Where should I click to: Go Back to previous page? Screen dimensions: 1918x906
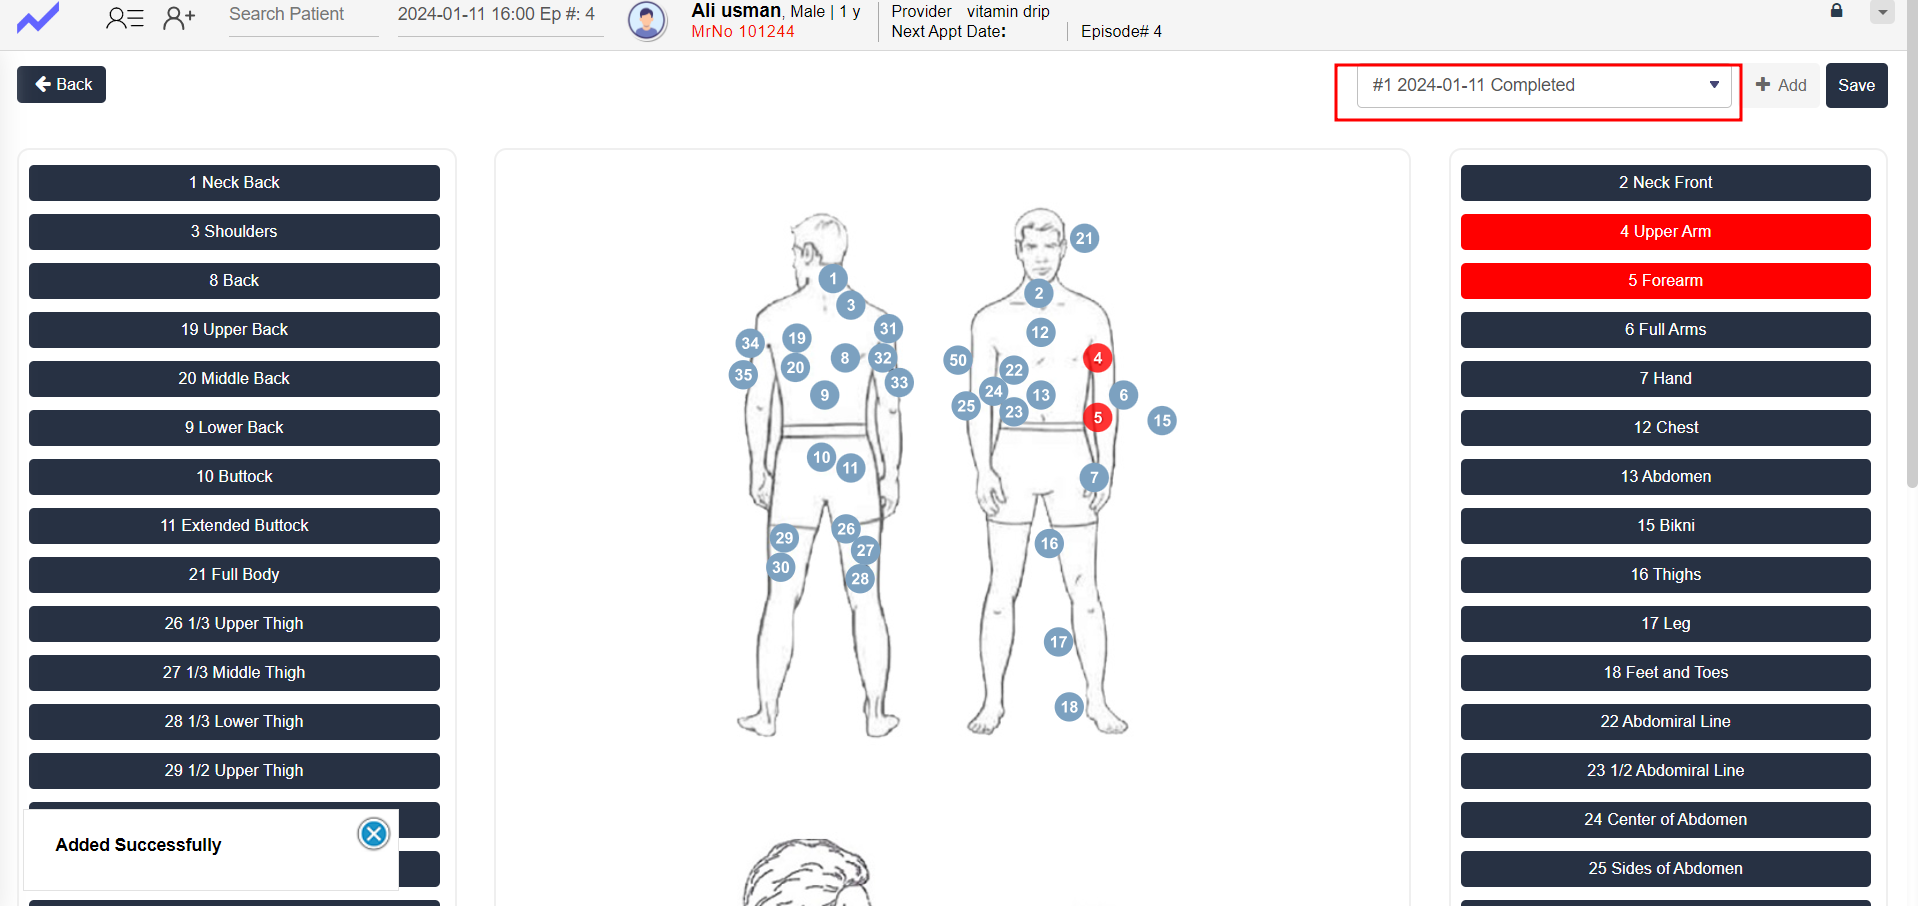61,85
